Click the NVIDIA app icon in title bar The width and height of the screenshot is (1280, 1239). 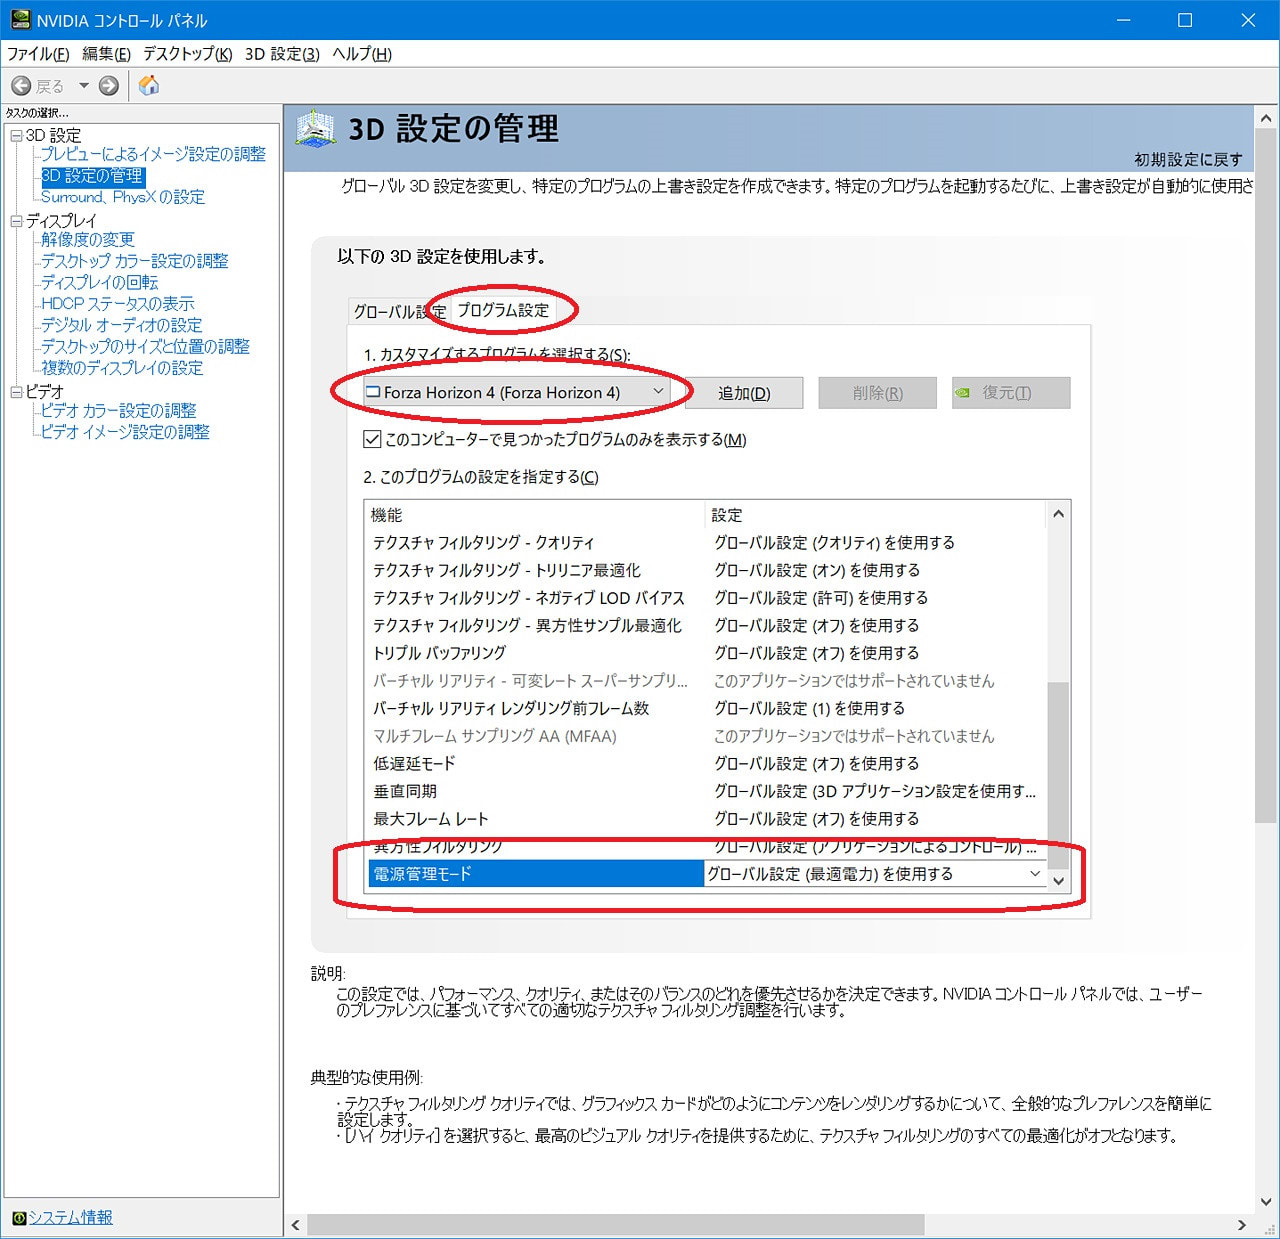(20, 20)
